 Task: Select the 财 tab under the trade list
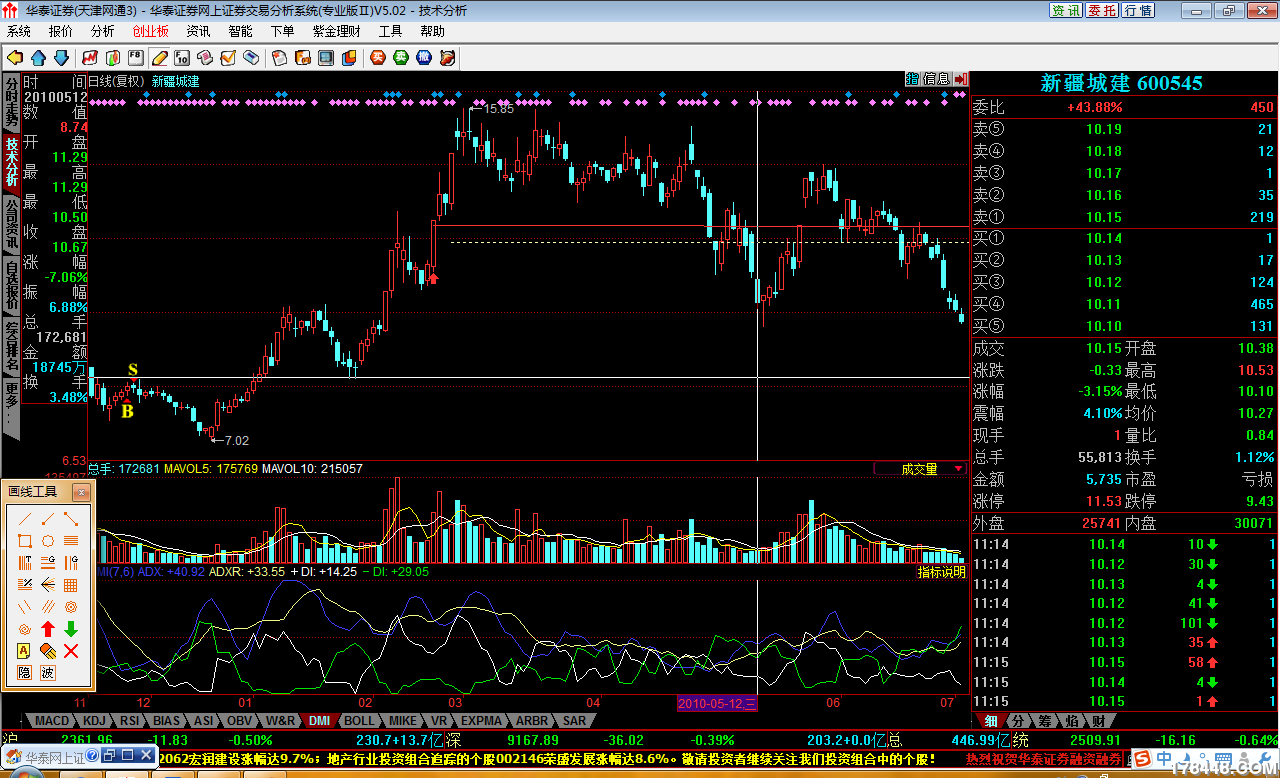pos(1098,721)
